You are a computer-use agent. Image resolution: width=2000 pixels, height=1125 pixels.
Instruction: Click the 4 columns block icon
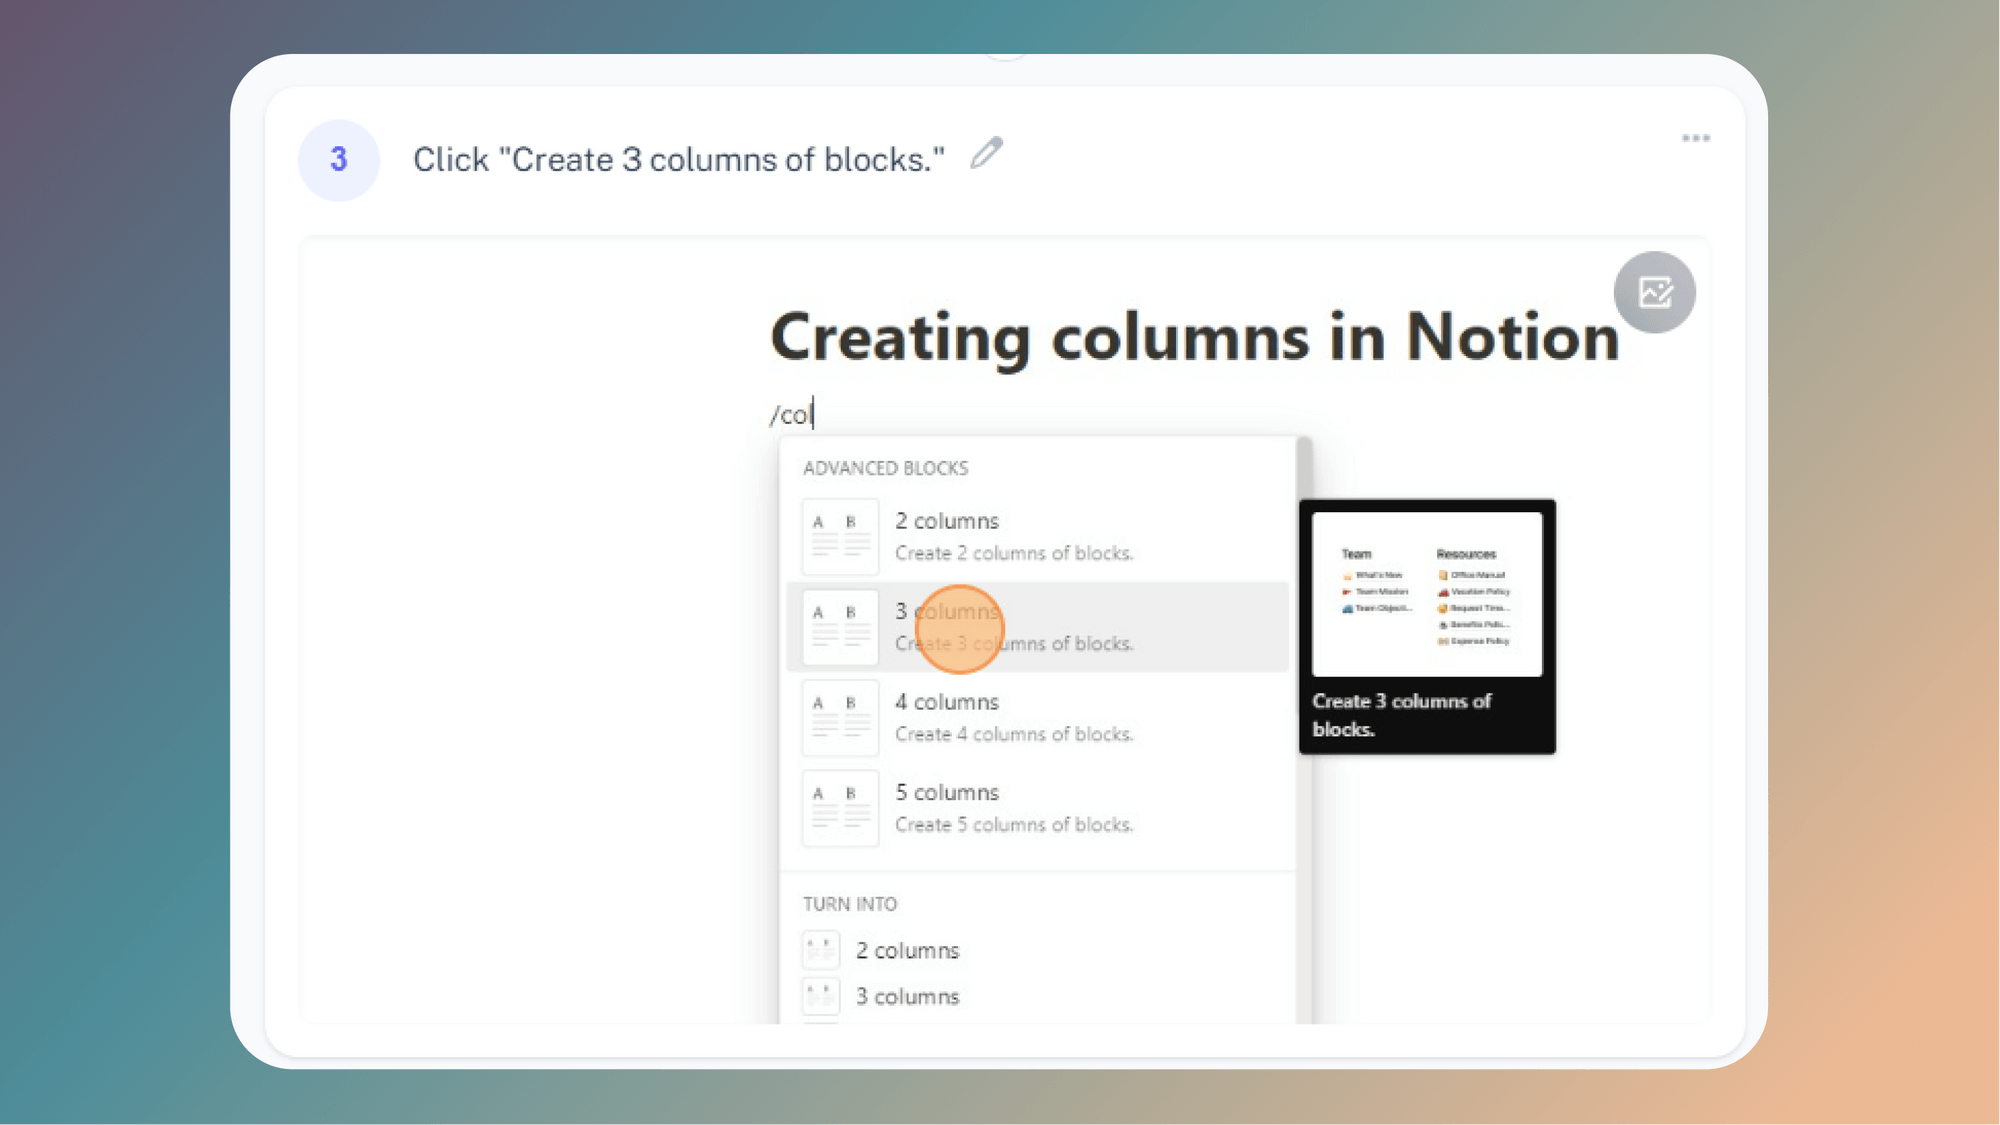840,717
